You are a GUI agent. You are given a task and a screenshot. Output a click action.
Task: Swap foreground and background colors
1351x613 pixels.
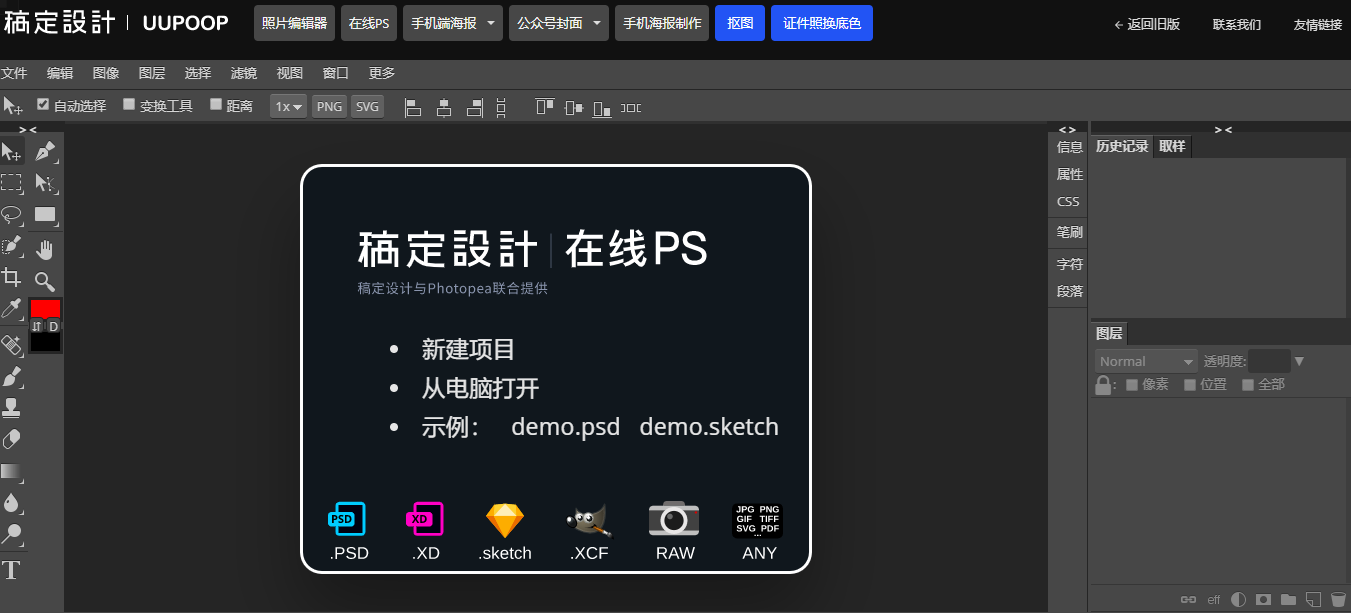point(37,326)
